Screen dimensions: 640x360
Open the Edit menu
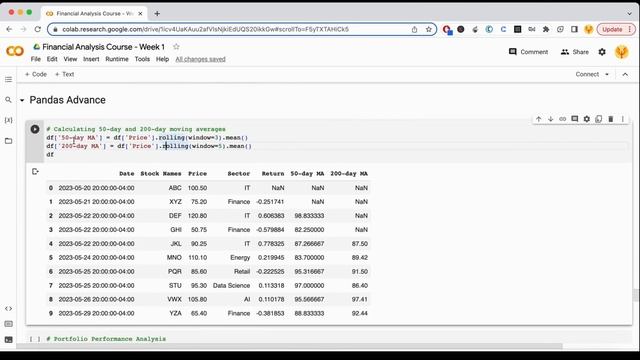pos(52,59)
